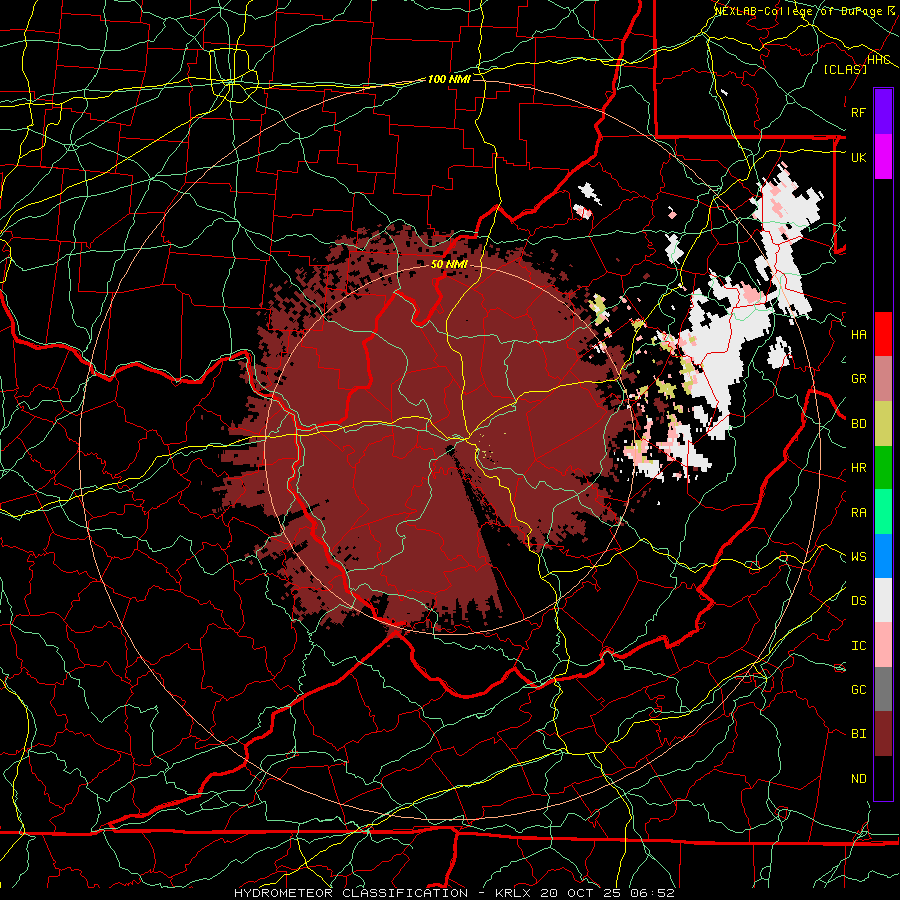
Task: Click the HYDROMETEOR CLASSIFICATION product title
Action: [351, 893]
